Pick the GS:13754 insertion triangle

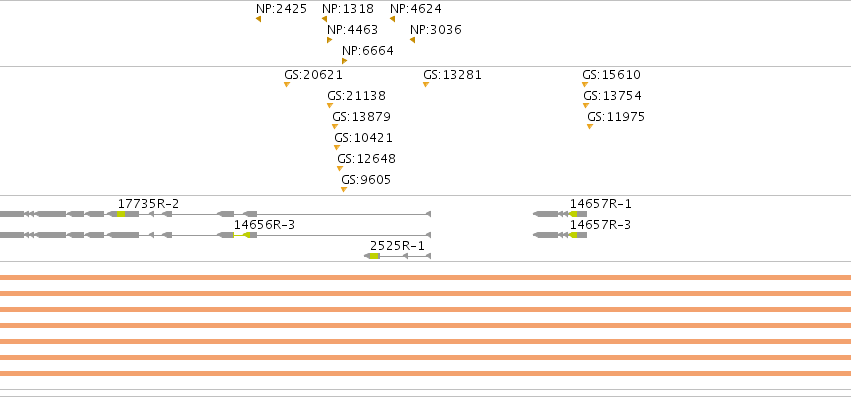[586, 105]
